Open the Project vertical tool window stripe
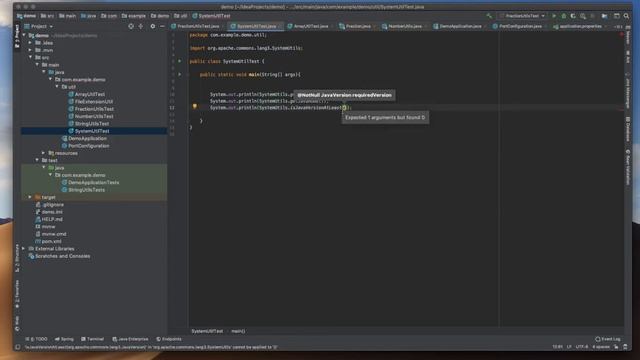The height and width of the screenshot is (360, 640). click(17, 36)
